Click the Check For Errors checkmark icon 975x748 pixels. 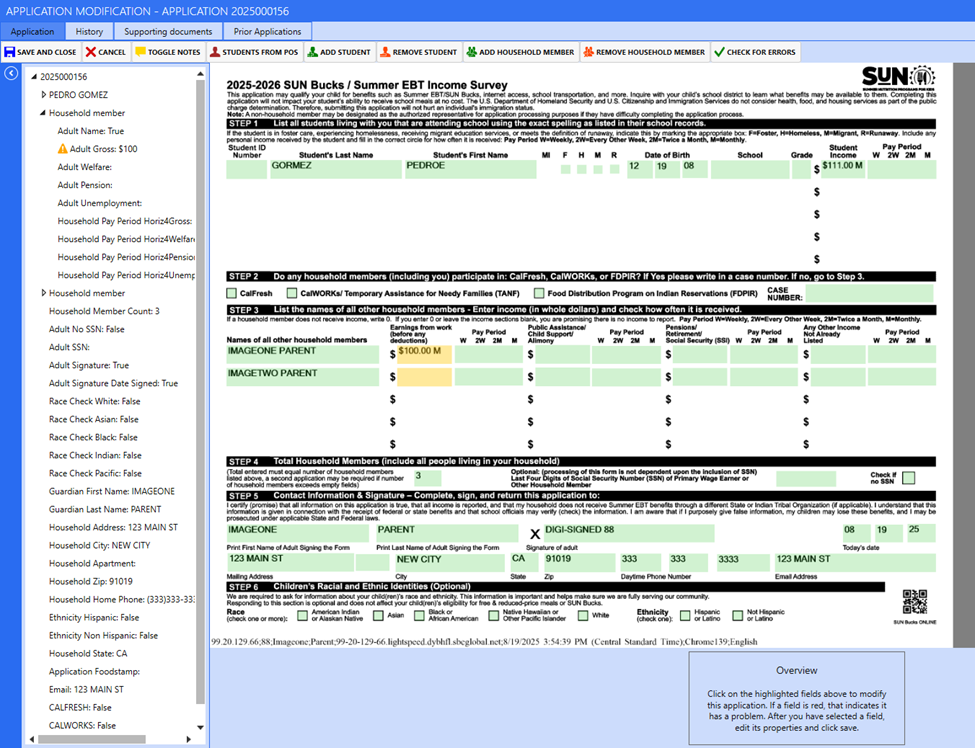(x=719, y=52)
